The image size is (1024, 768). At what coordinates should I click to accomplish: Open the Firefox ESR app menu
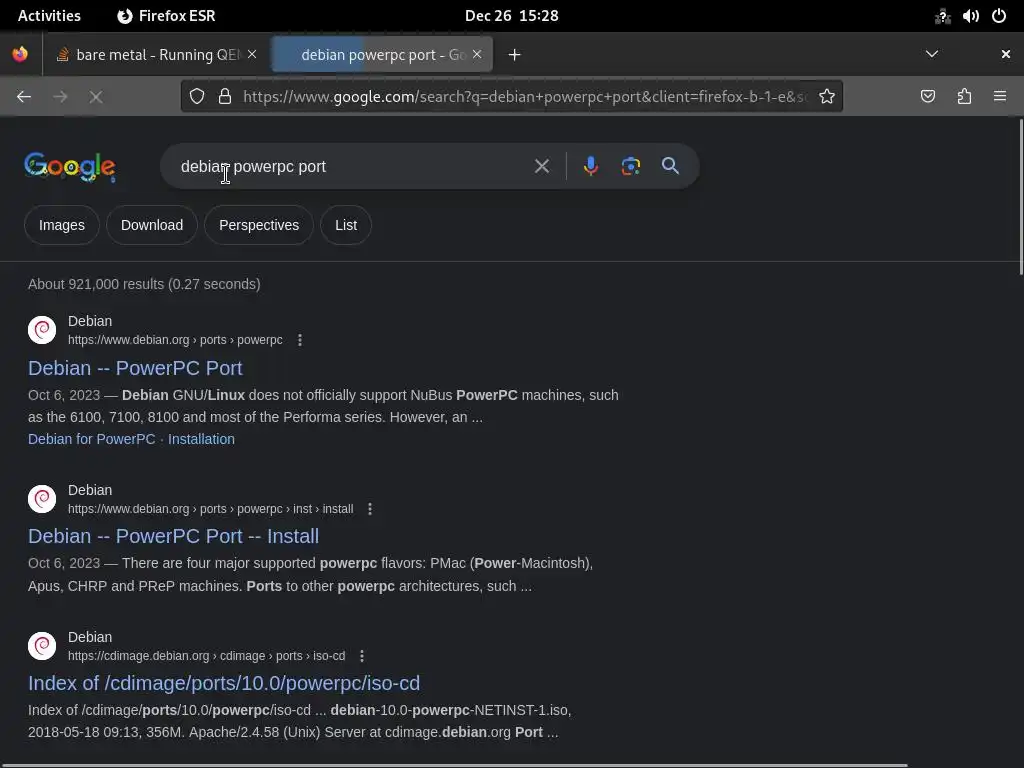[167, 16]
